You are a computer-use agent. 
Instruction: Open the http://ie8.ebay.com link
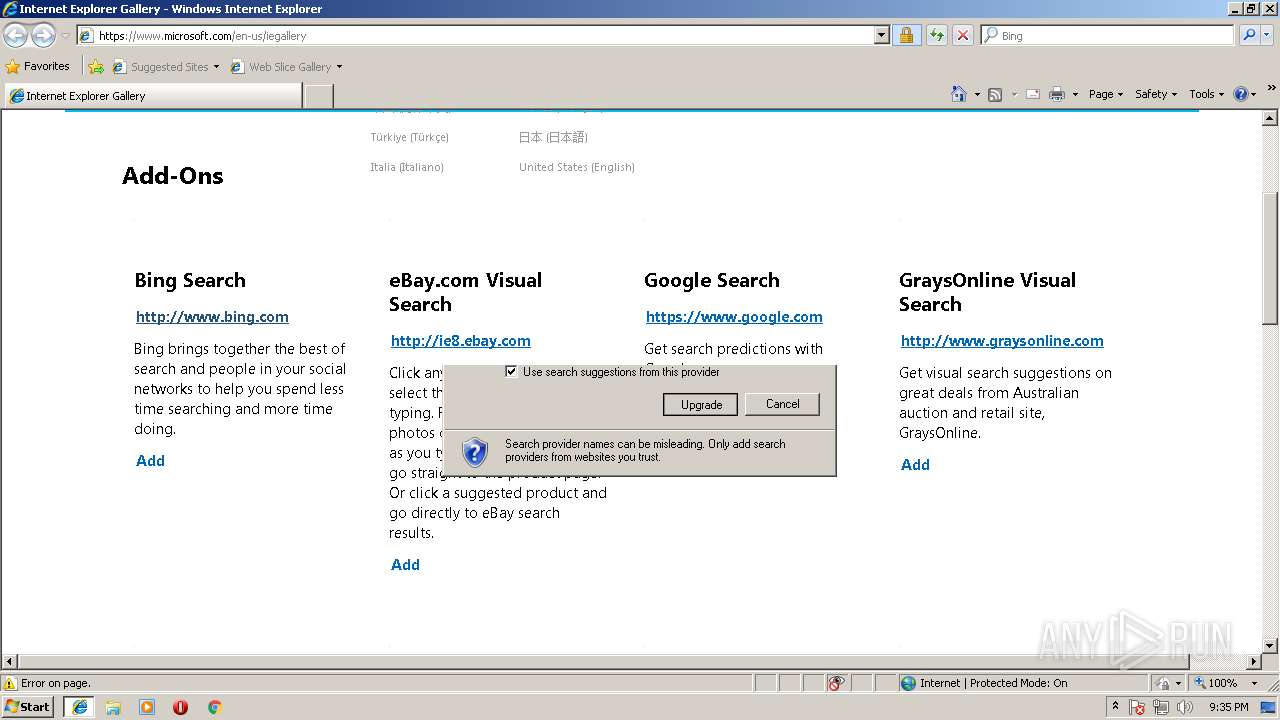[x=461, y=341]
